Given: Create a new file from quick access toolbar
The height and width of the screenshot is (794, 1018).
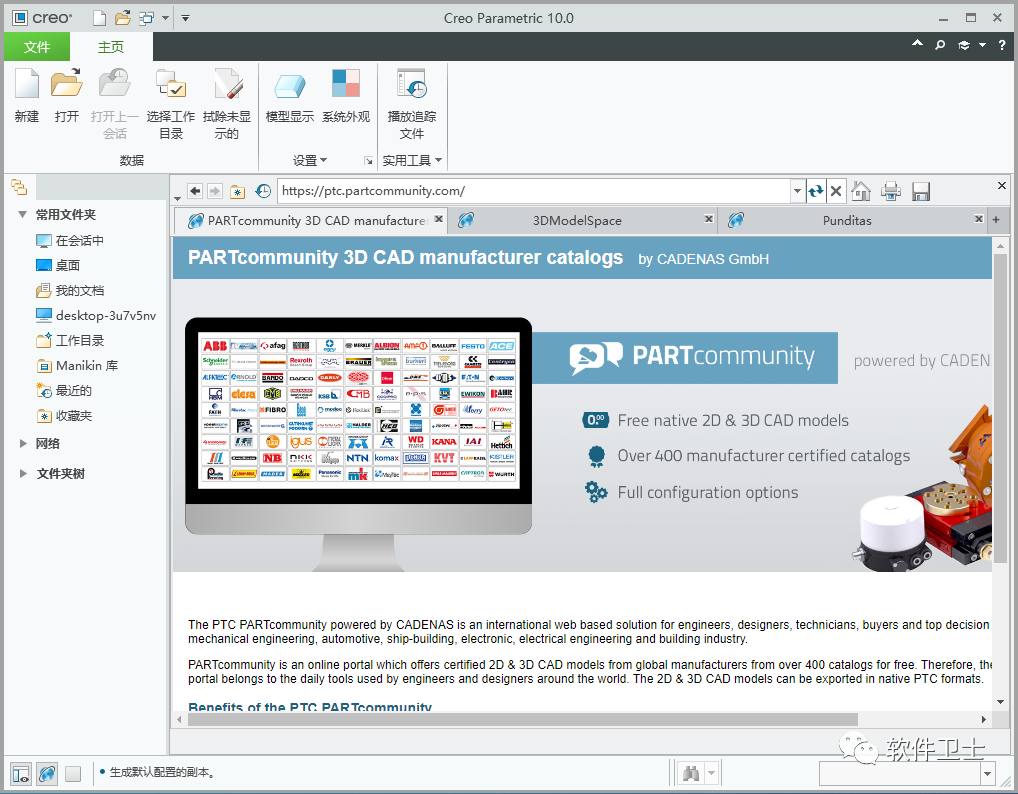Looking at the screenshot, I should [99, 18].
